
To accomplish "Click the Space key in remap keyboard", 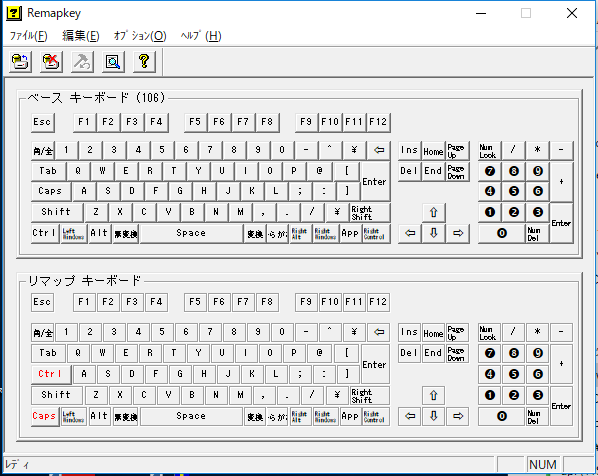I will click(191, 416).
